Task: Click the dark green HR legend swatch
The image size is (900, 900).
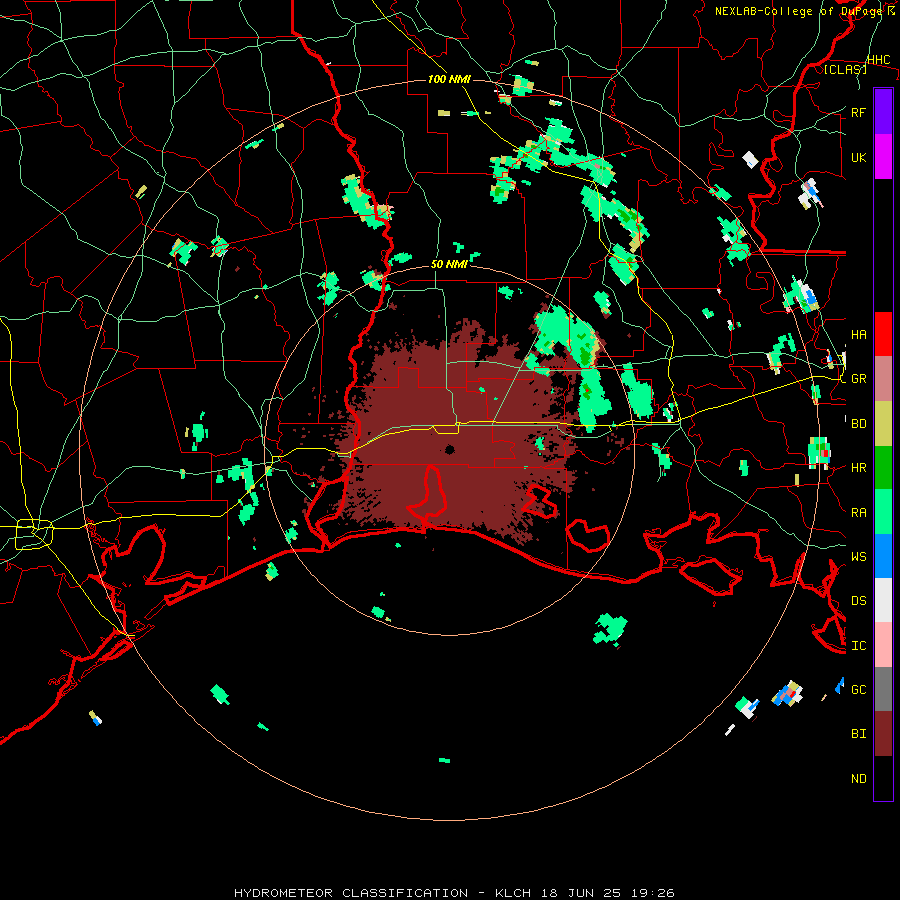Action: [883, 467]
